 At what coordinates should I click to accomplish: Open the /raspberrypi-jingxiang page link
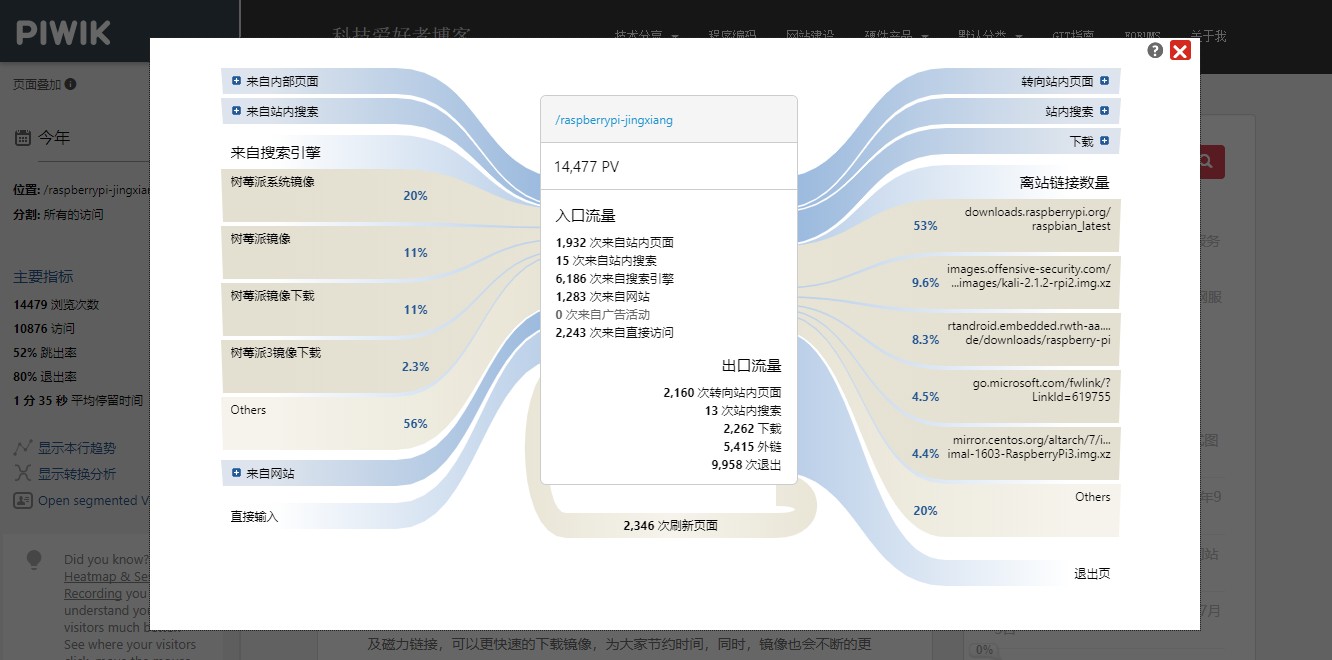pyautogui.click(x=614, y=120)
